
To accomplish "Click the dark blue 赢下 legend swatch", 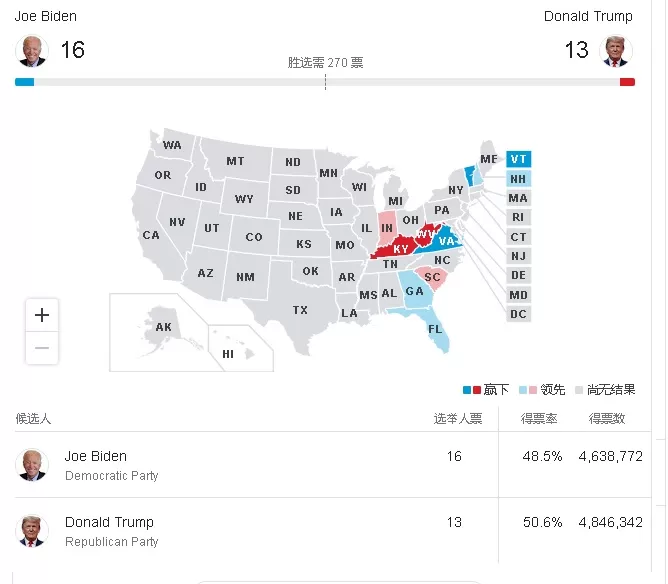I will click(467, 390).
